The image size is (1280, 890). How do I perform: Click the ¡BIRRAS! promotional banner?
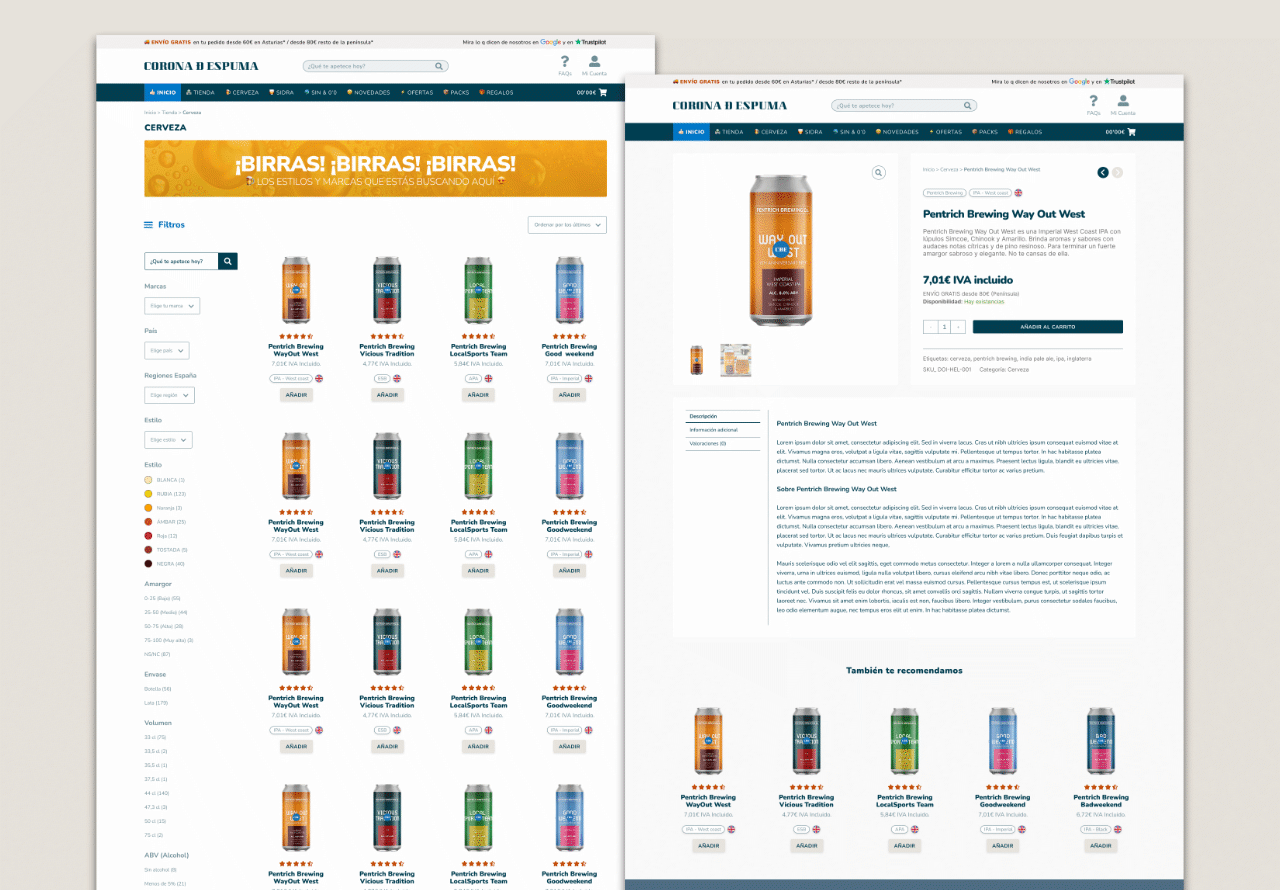click(375, 168)
